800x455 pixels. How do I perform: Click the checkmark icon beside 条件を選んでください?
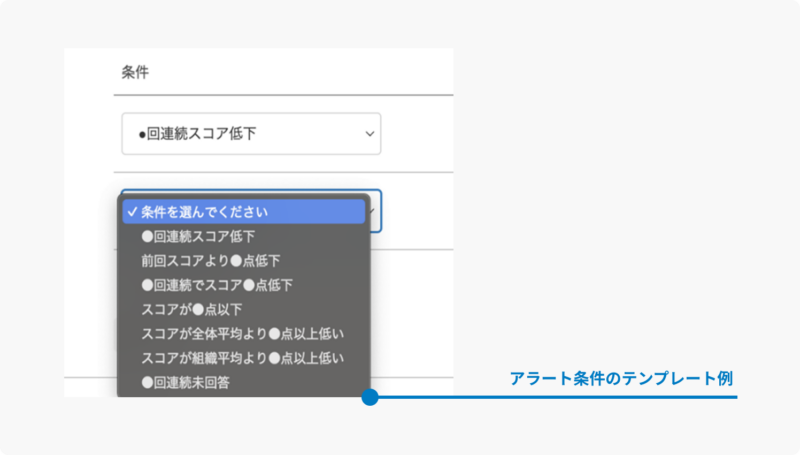click(133, 212)
